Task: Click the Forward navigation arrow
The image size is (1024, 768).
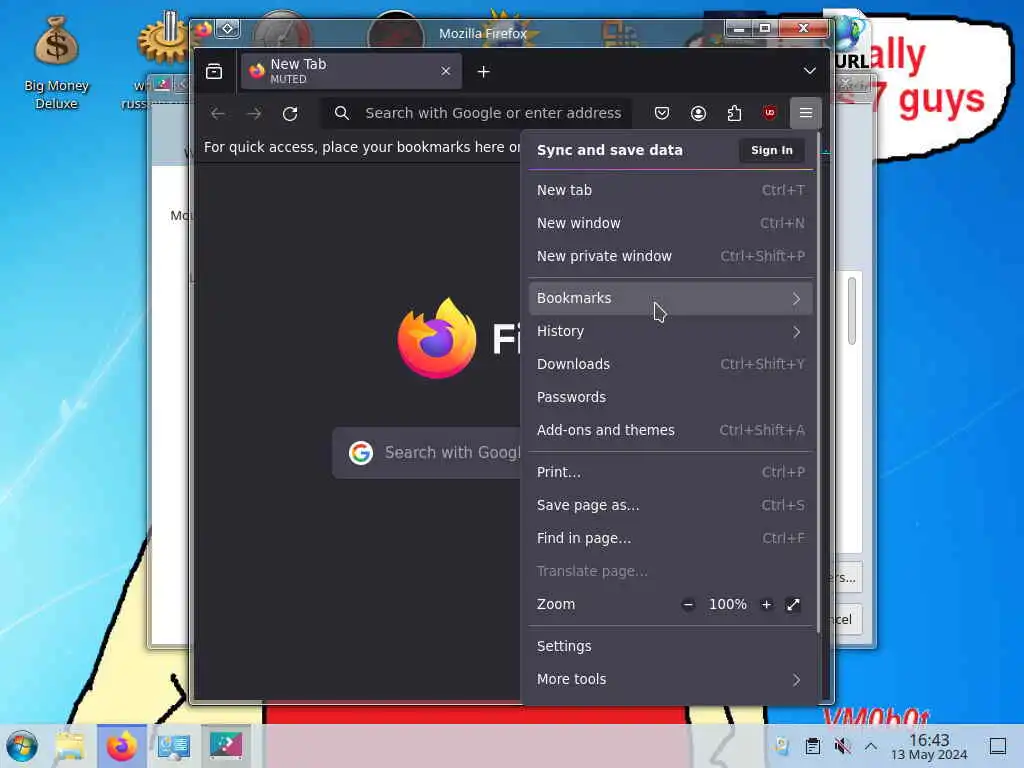Action: click(x=253, y=114)
